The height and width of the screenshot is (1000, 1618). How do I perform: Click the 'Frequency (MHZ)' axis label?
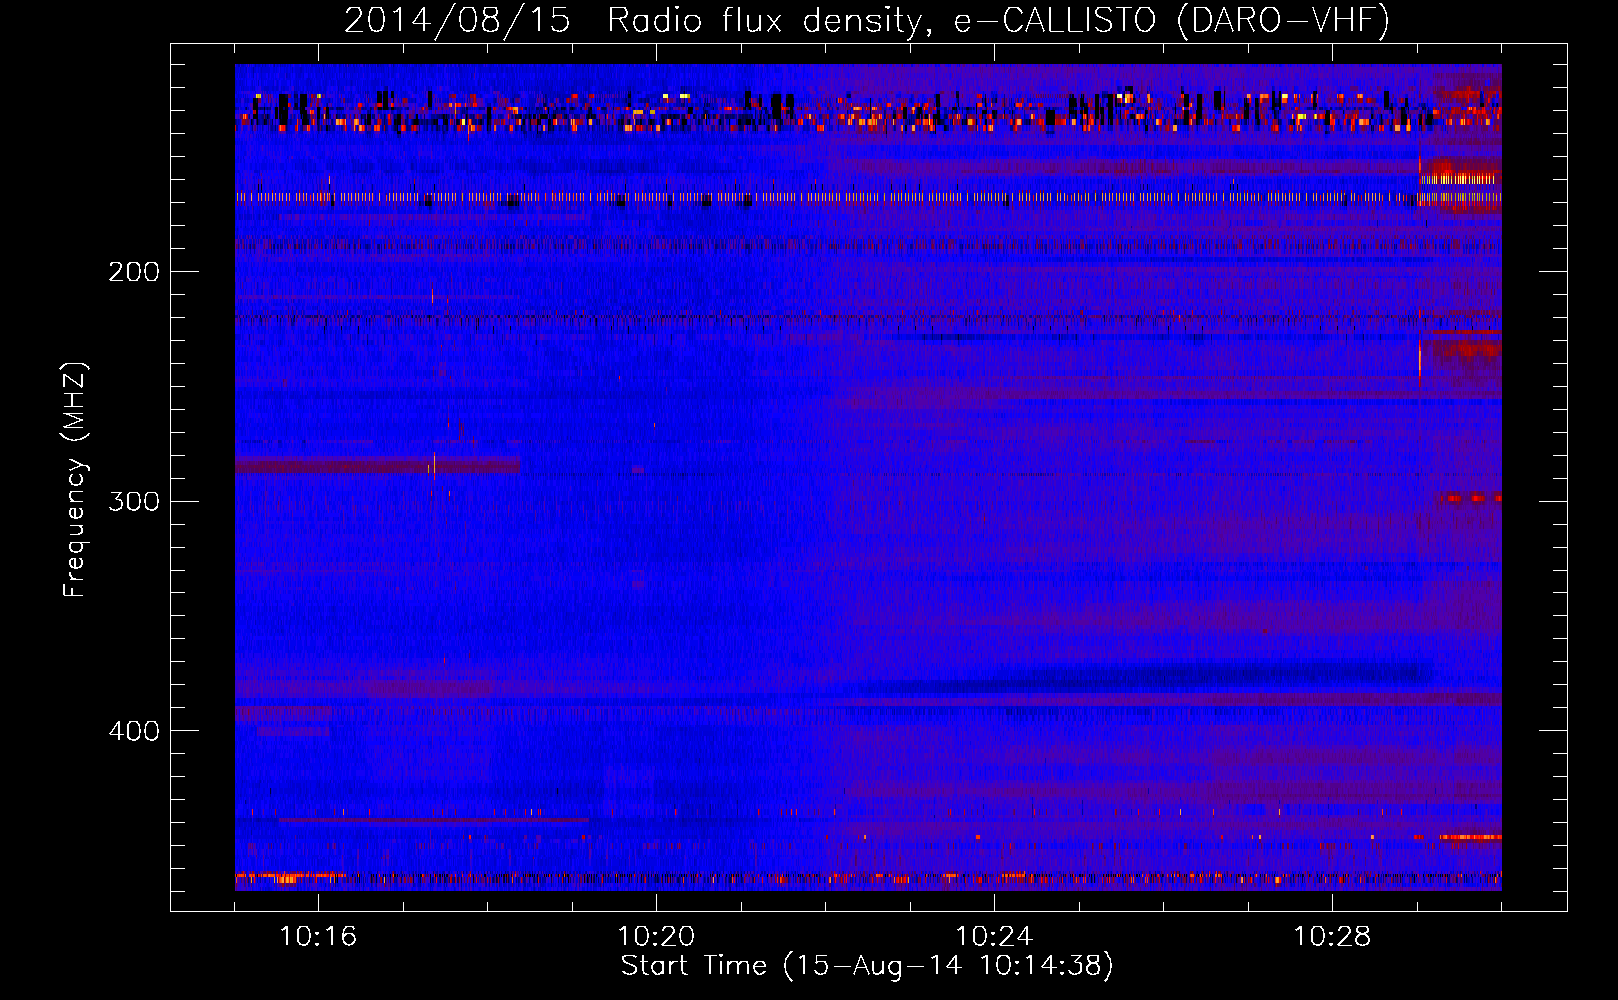pos(75,480)
